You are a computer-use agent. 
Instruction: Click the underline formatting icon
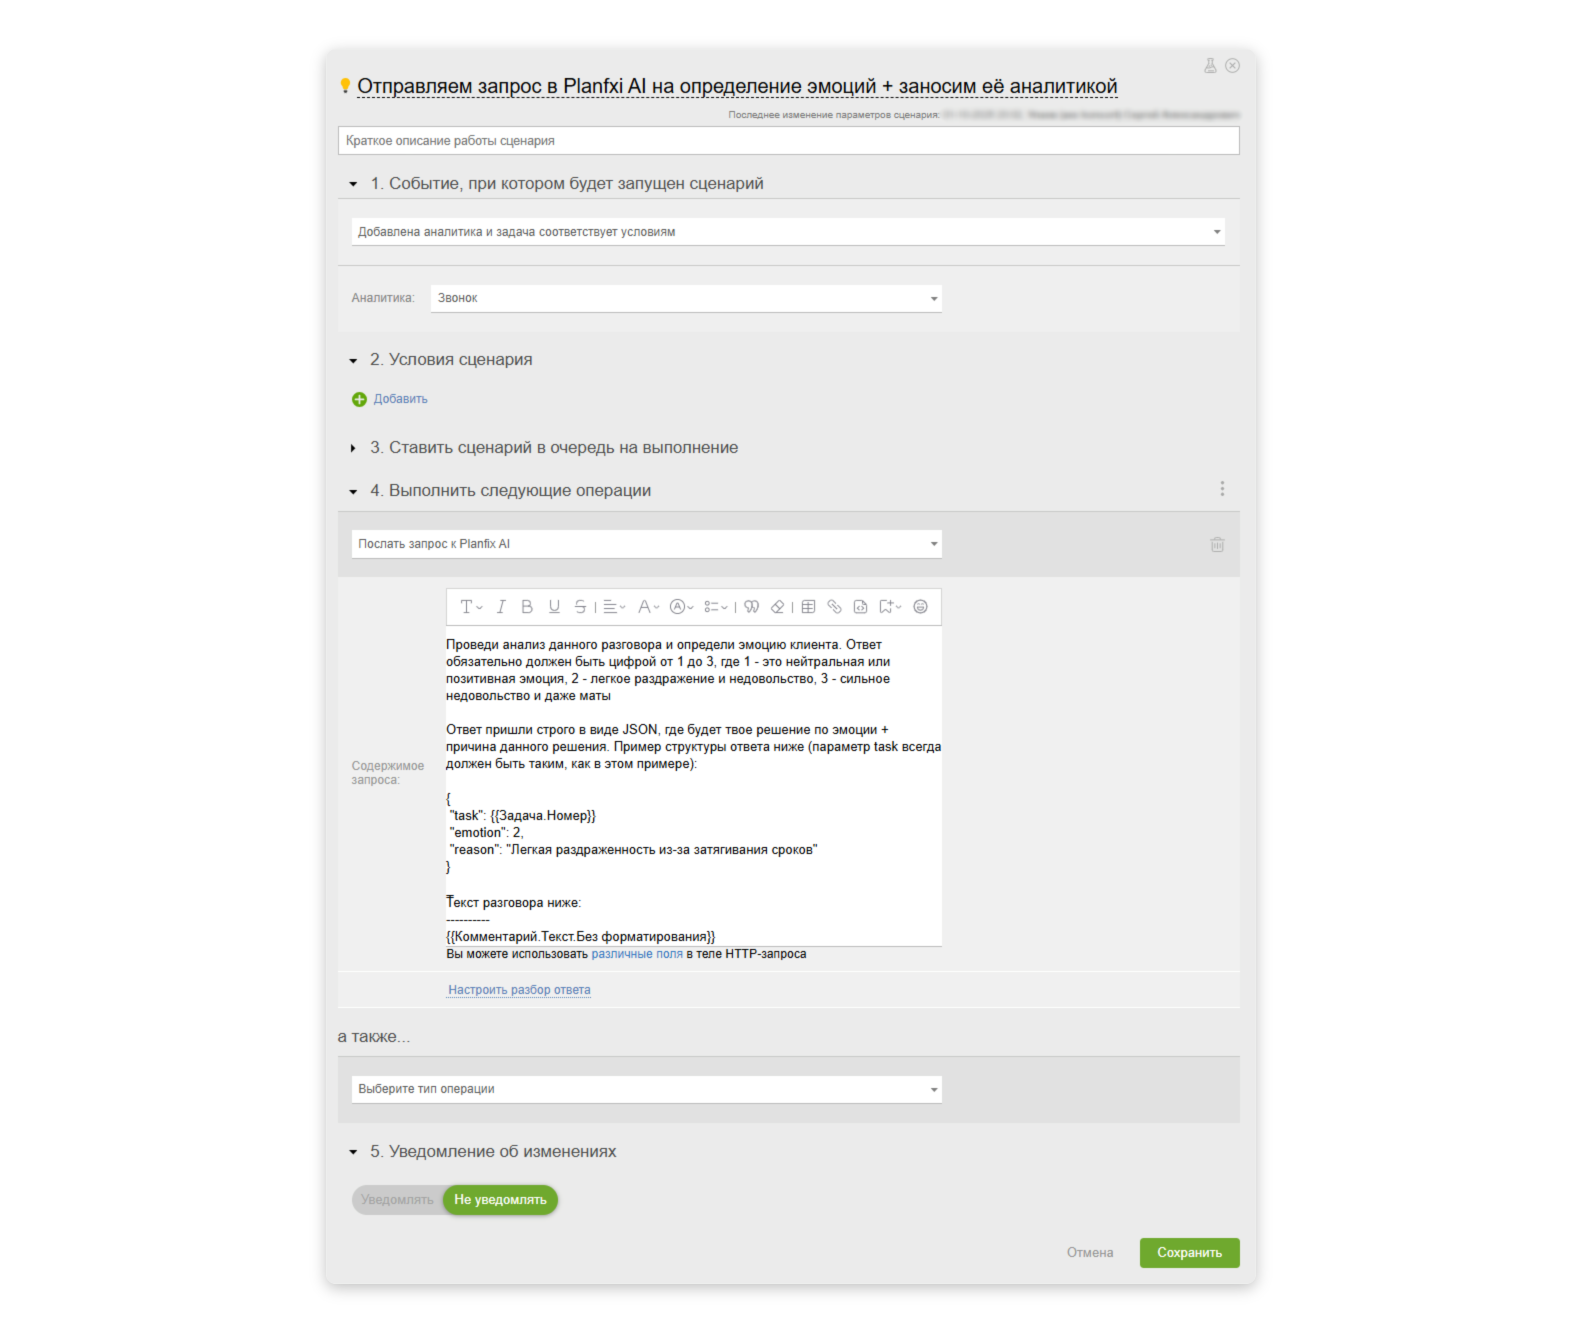pyautogui.click(x=554, y=607)
